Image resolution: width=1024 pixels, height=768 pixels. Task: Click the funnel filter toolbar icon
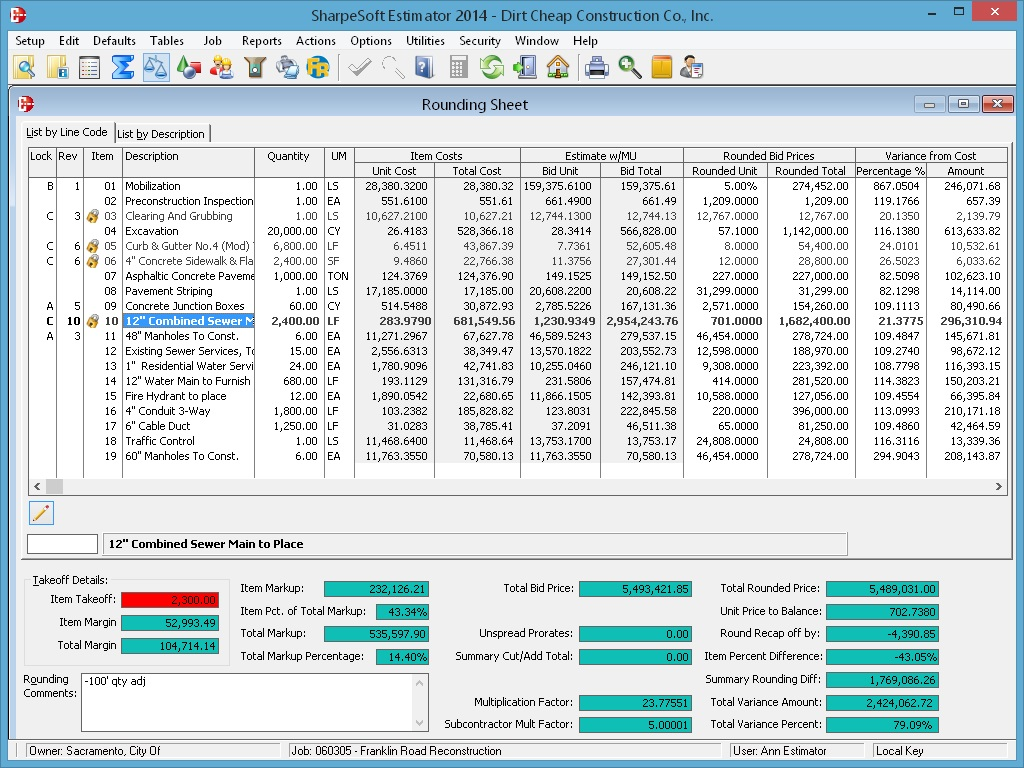pyautogui.click(x=254, y=68)
